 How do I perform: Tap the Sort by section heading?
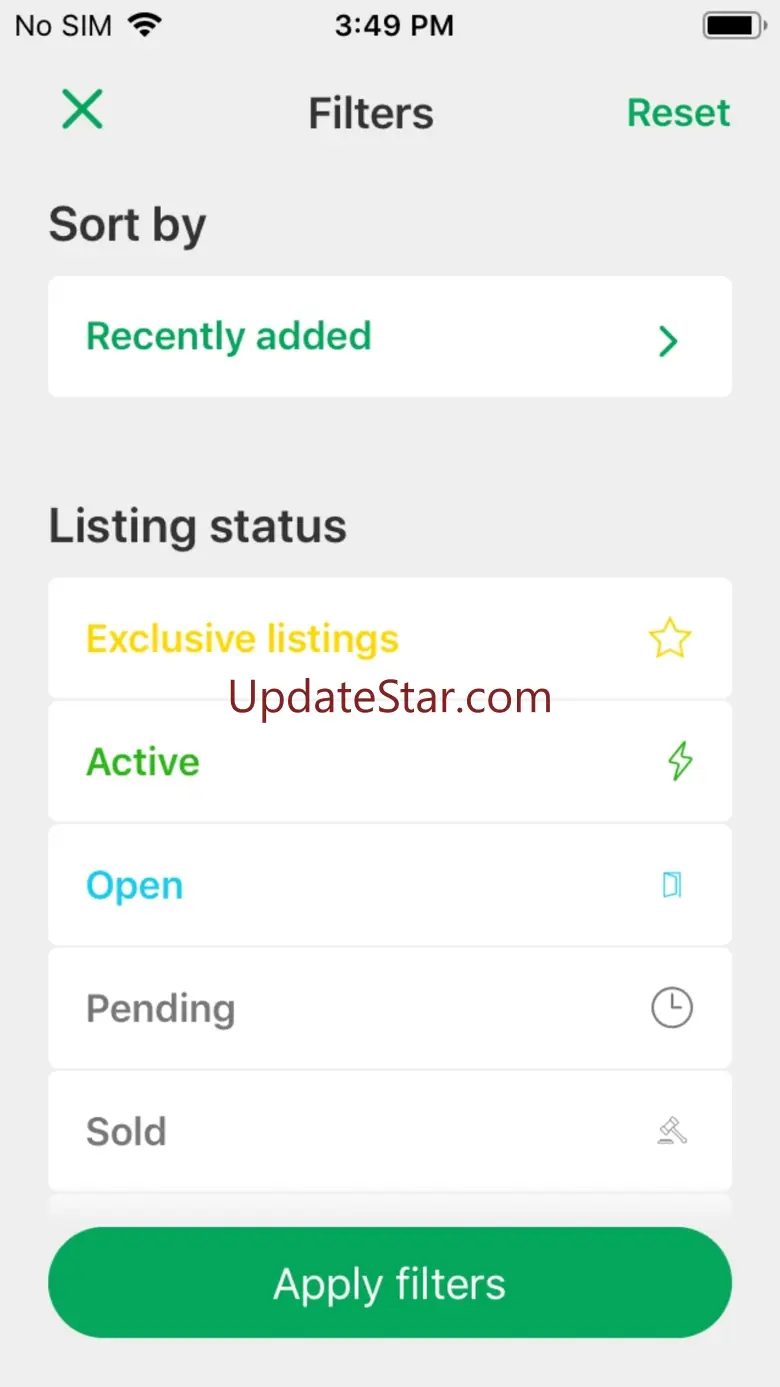[x=127, y=225]
